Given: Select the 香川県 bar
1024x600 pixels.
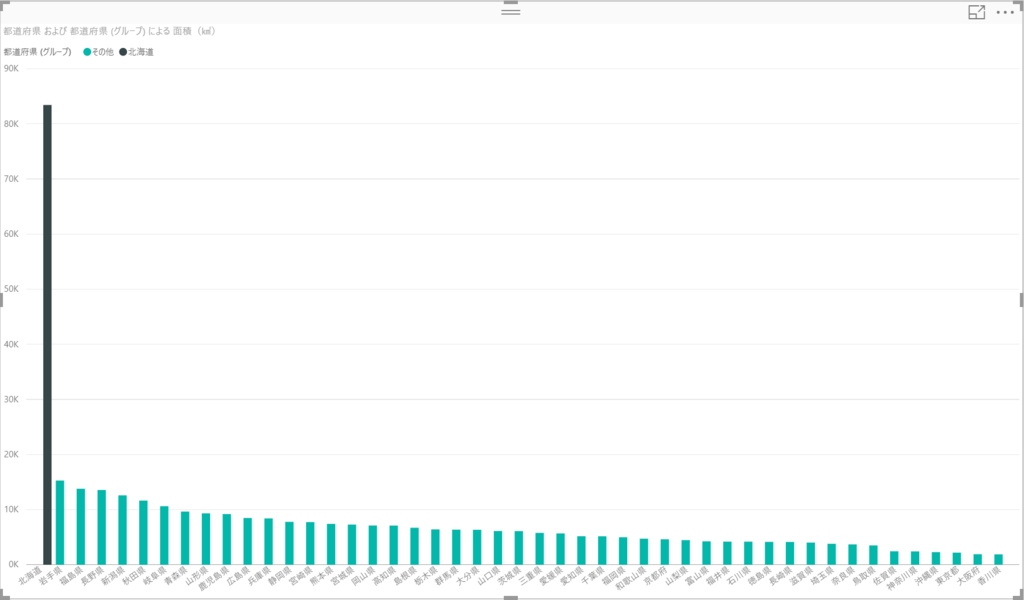Looking at the screenshot, I should [x=998, y=559].
